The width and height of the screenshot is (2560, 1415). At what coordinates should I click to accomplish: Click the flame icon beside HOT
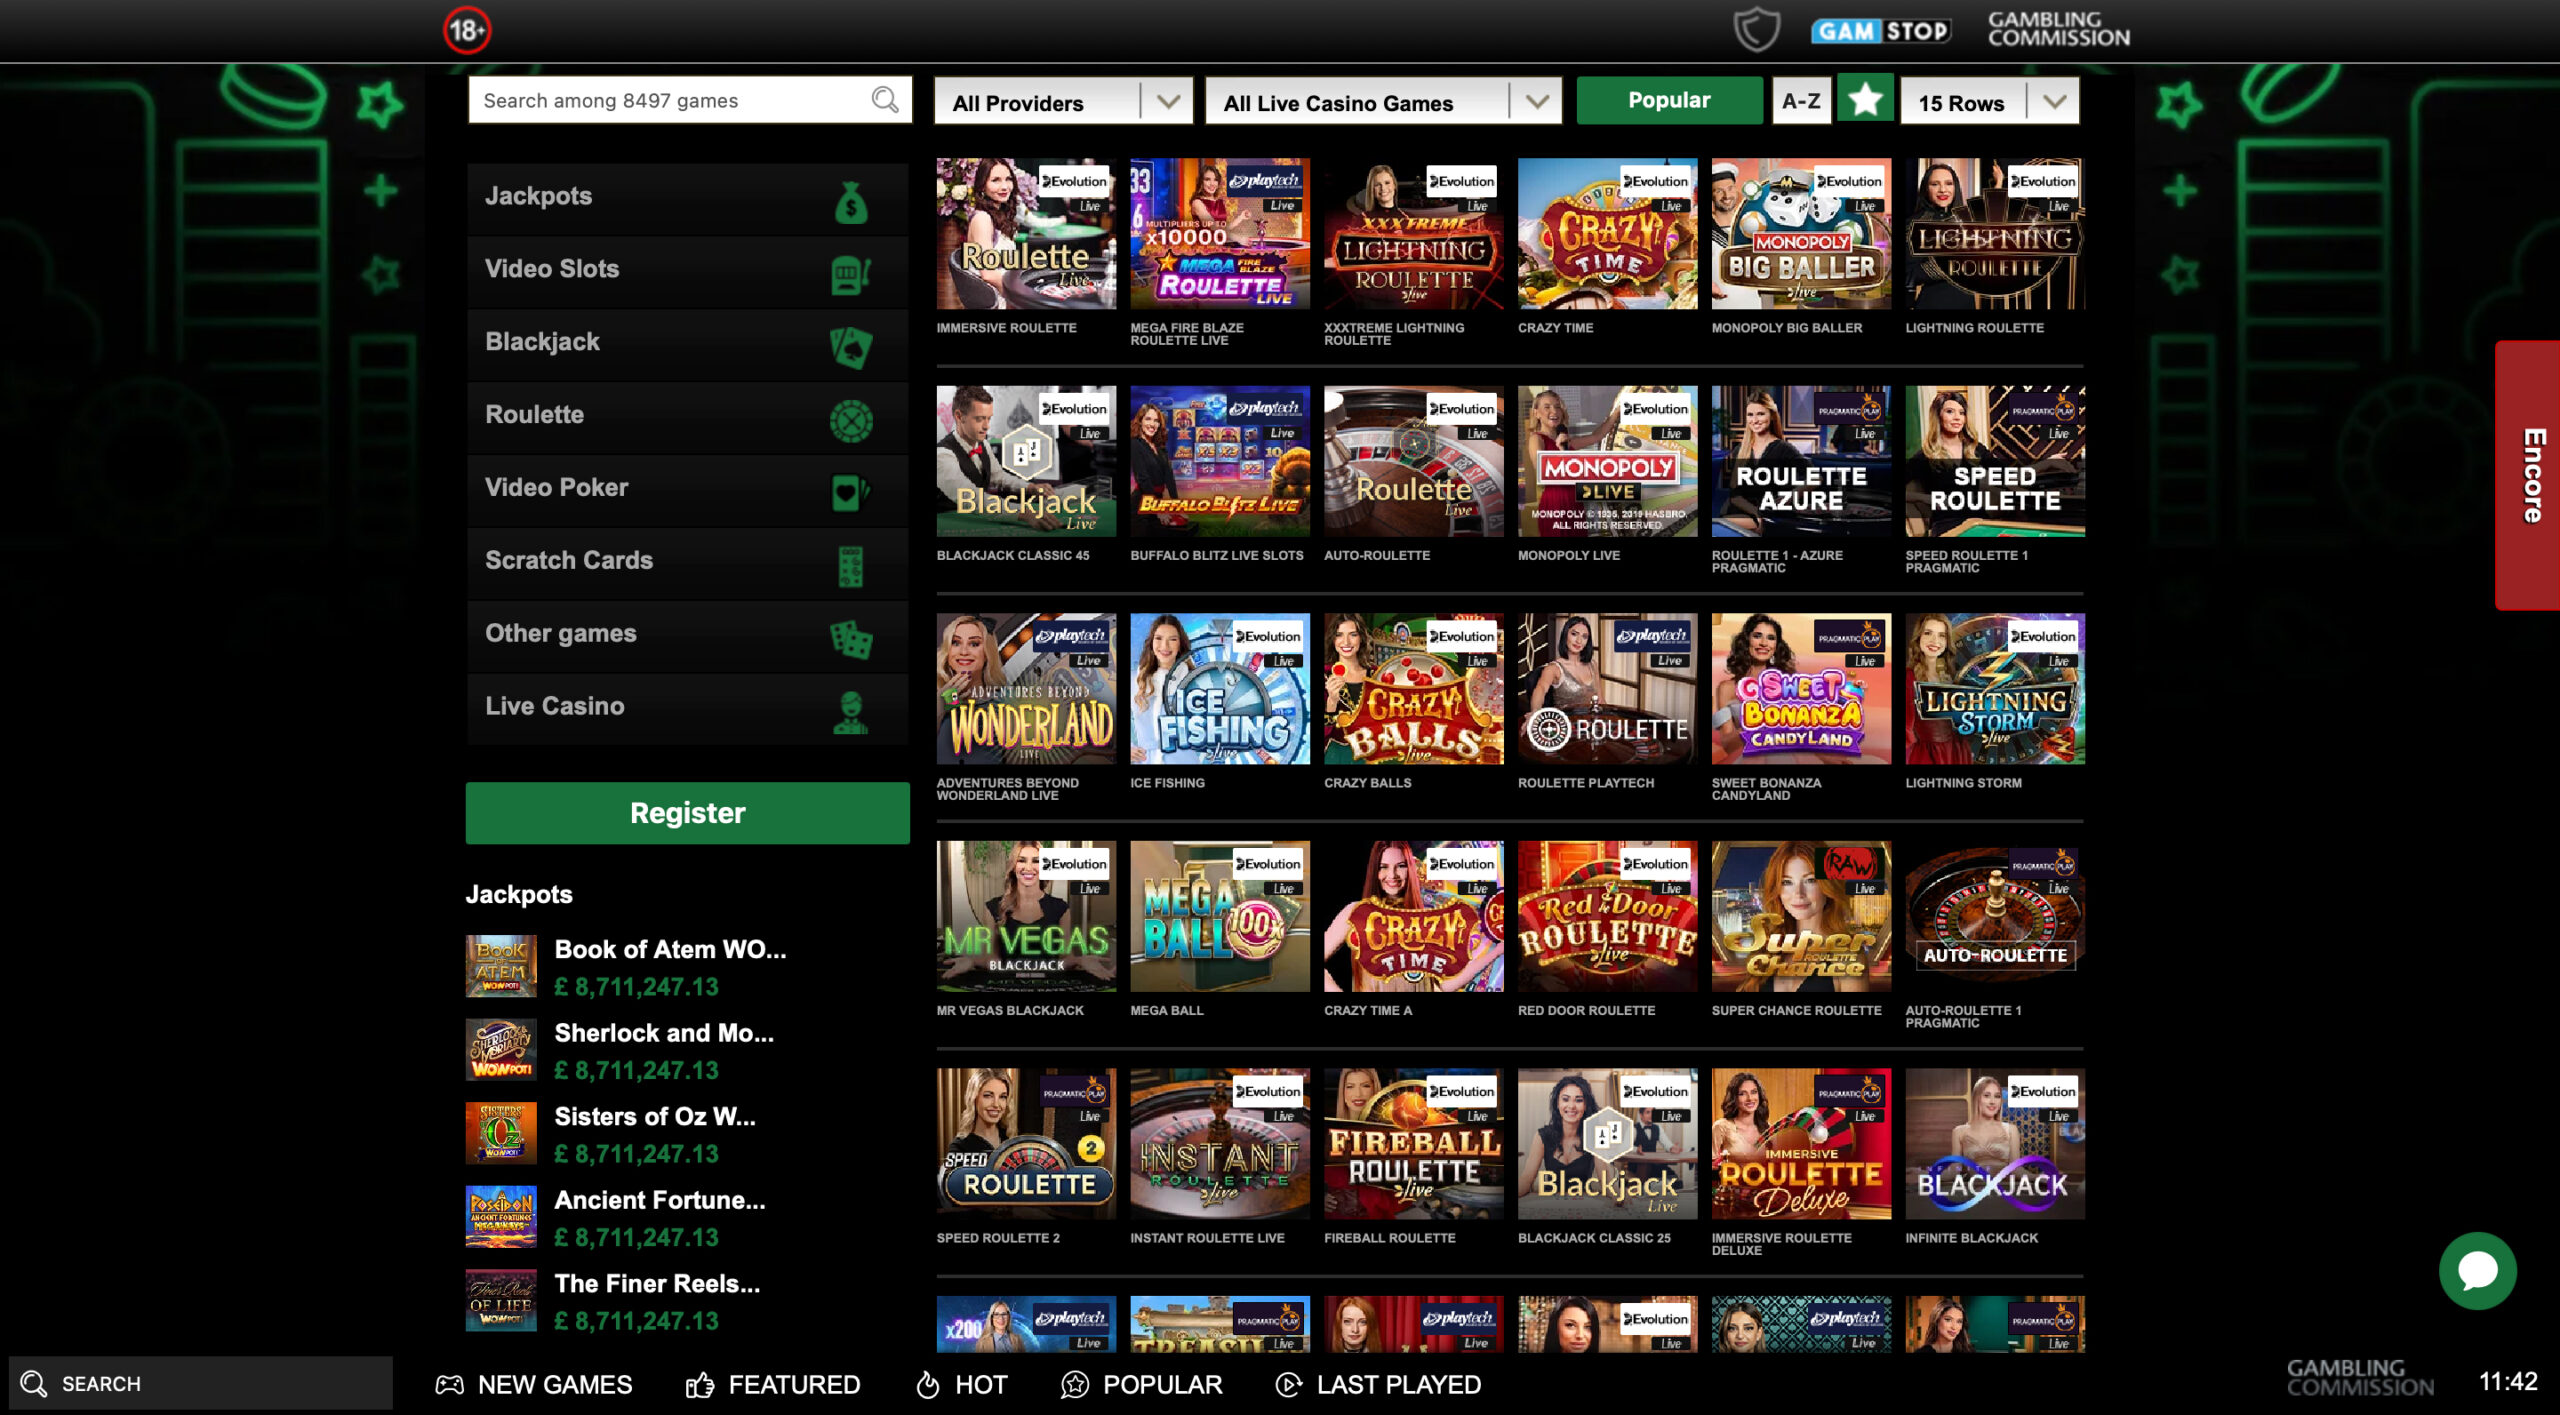[928, 1384]
